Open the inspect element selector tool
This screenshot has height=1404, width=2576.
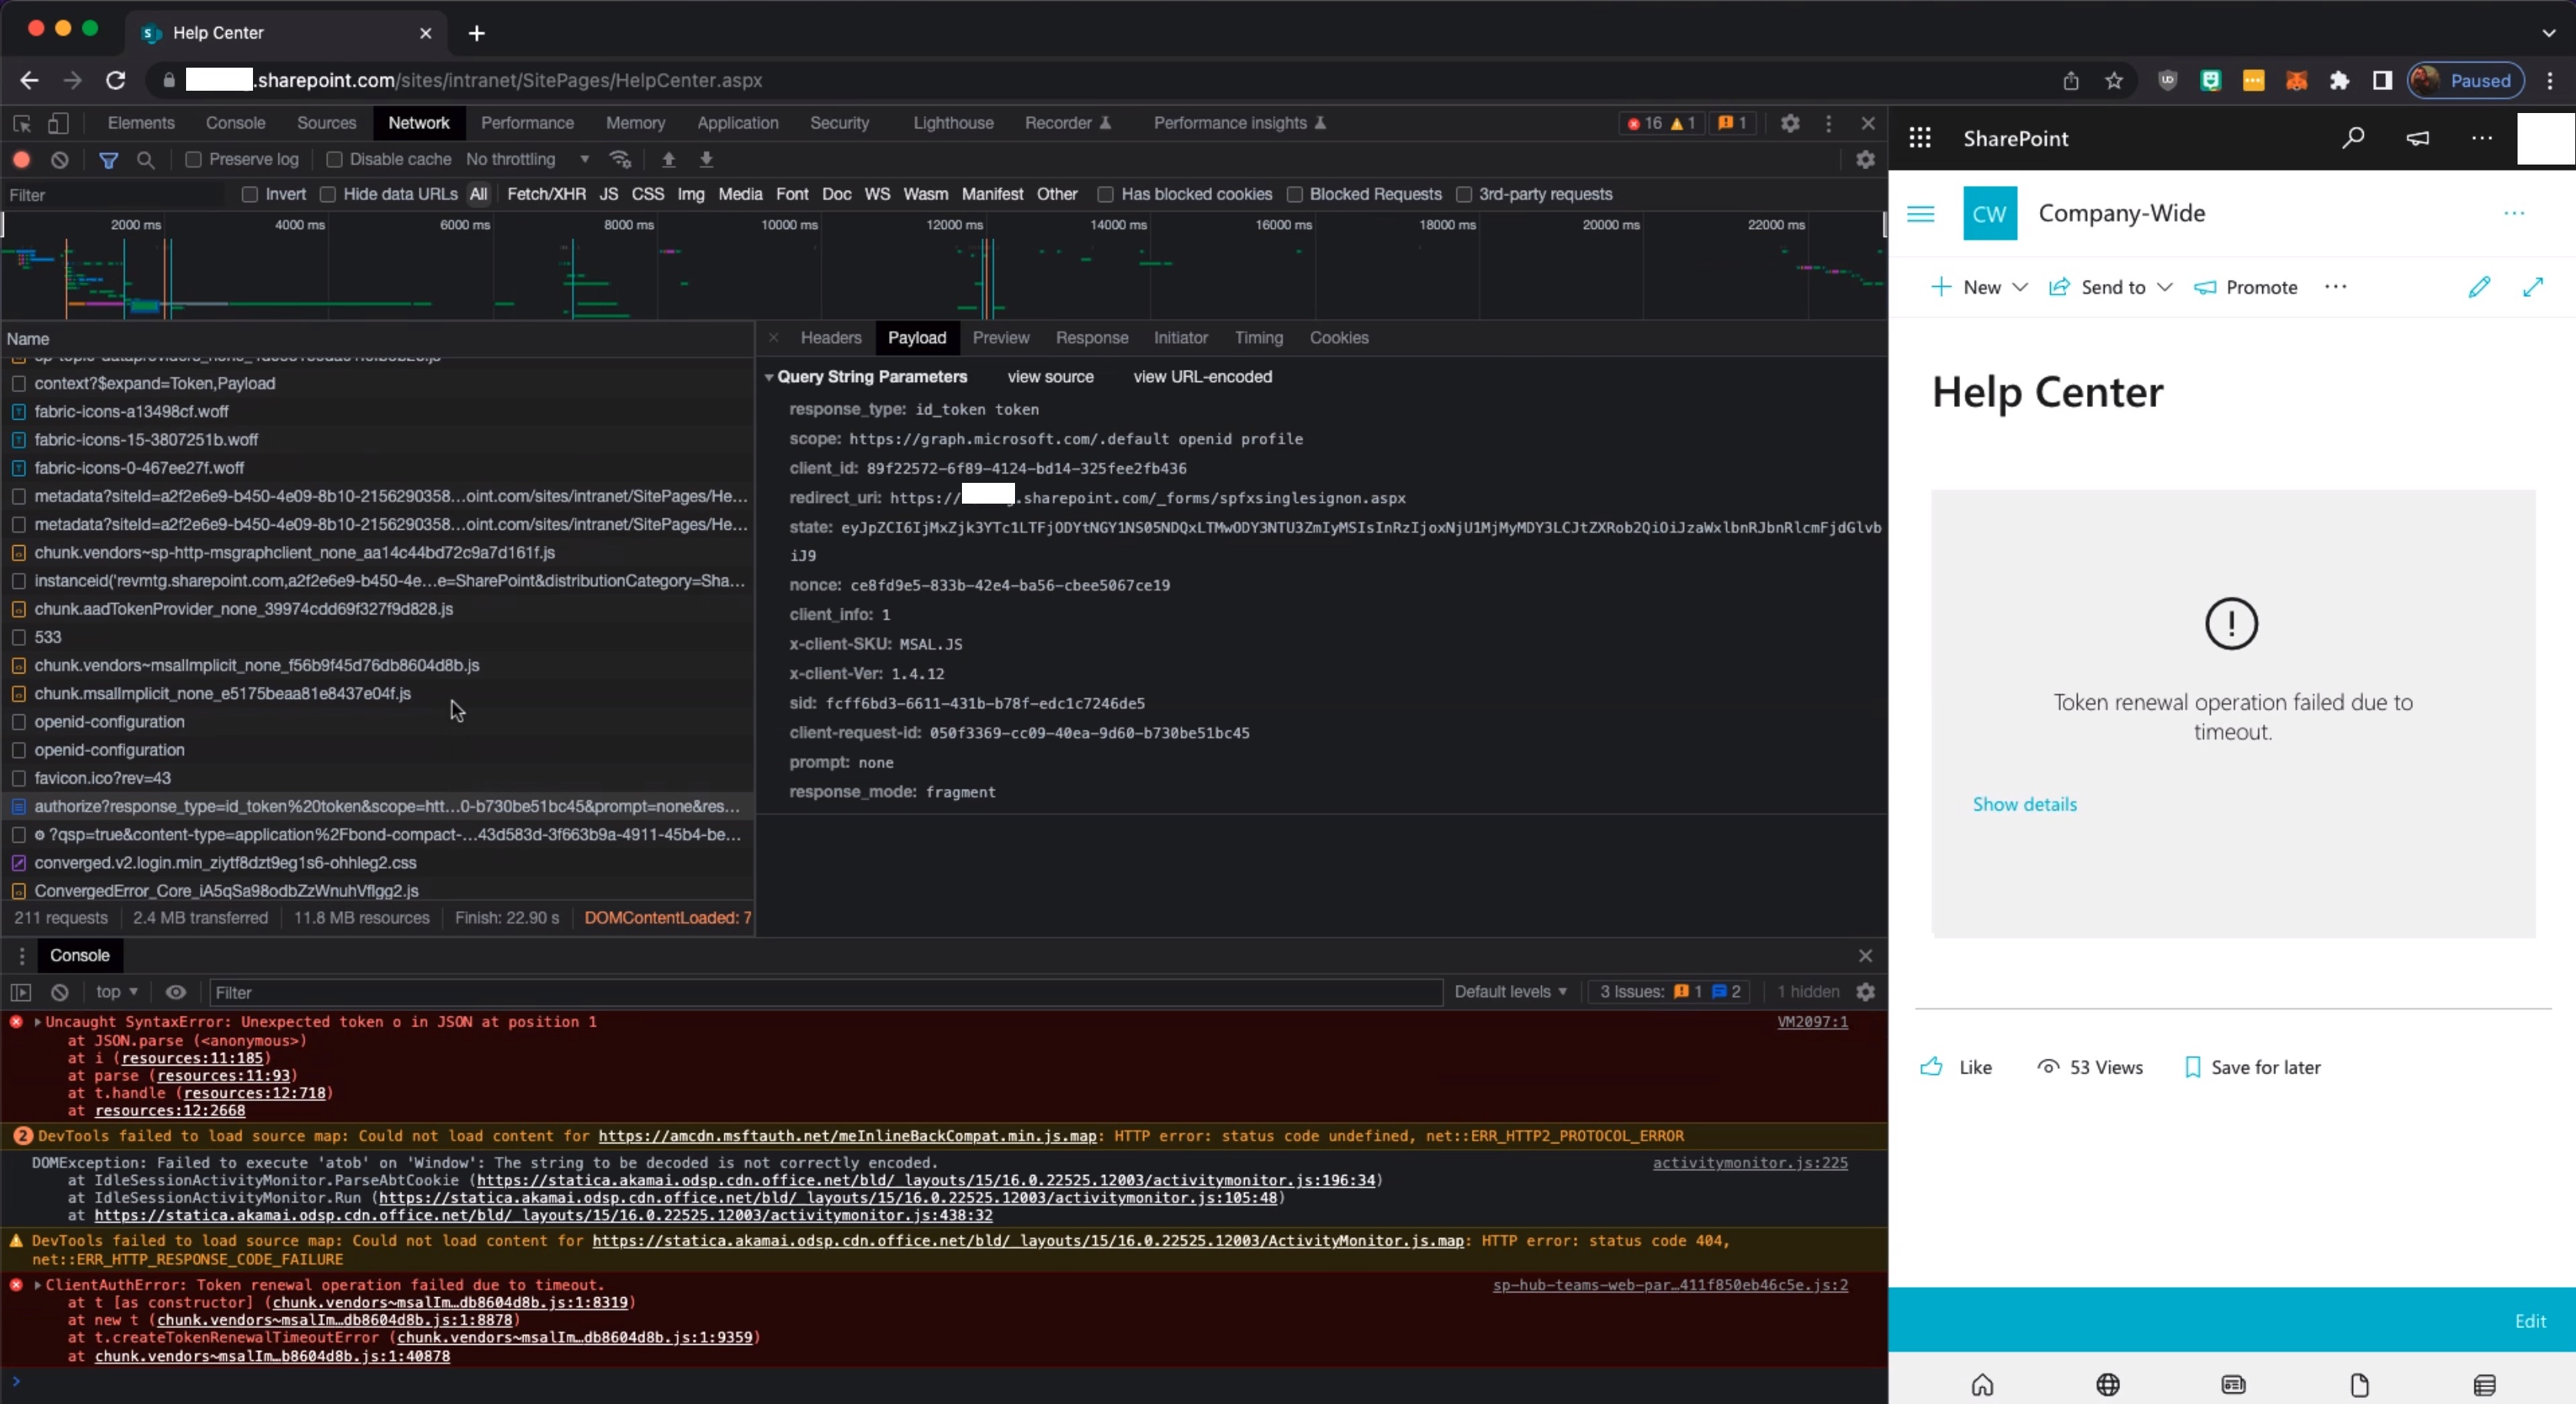click(22, 123)
